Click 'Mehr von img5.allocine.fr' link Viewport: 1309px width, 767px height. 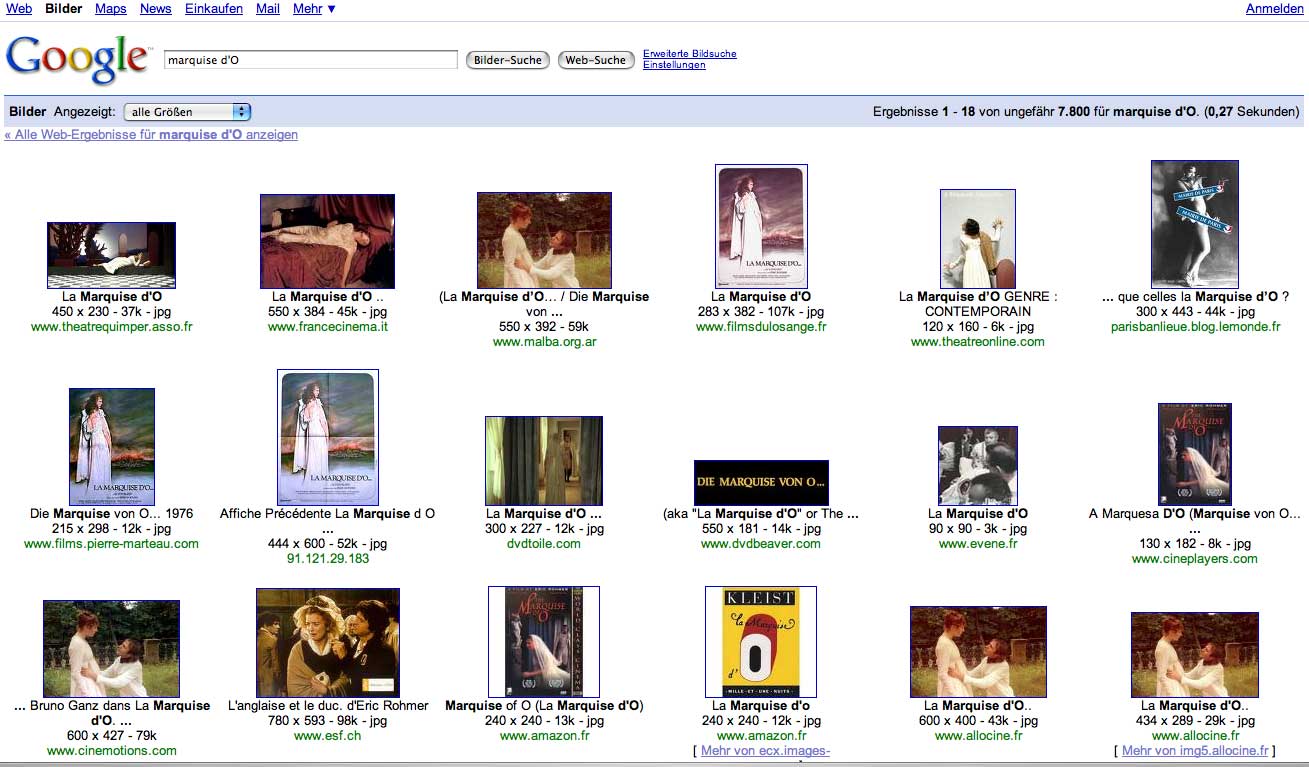tap(1194, 751)
